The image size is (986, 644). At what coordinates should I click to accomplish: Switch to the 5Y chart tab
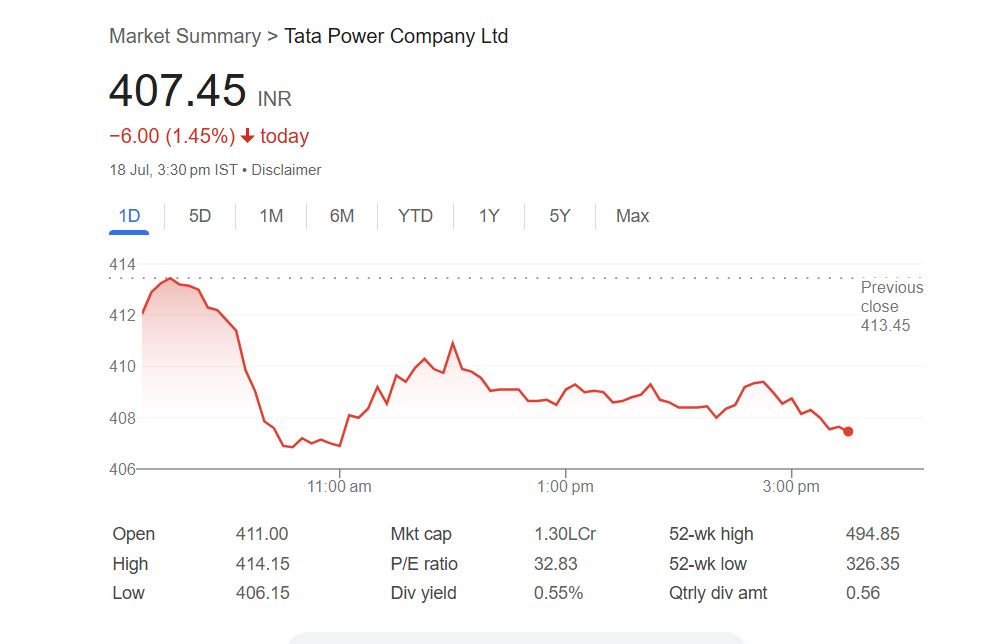coord(559,216)
